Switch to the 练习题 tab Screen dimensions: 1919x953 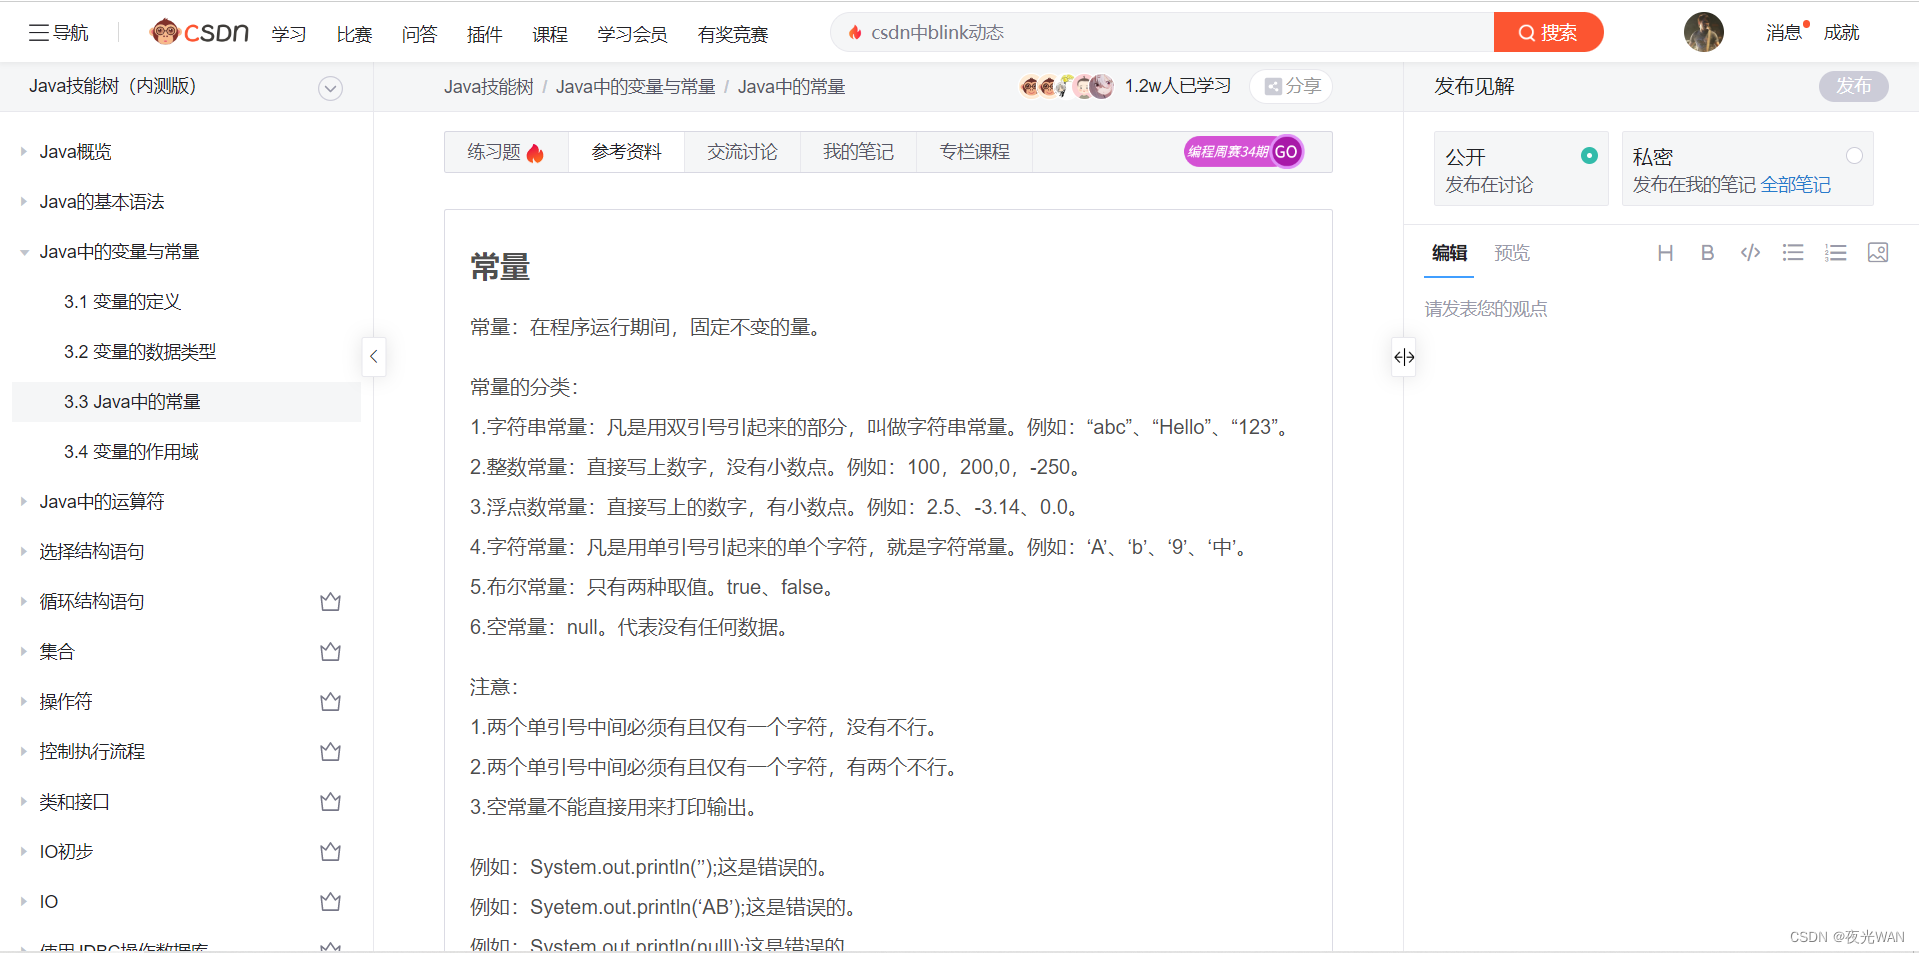pyautogui.click(x=506, y=152)
